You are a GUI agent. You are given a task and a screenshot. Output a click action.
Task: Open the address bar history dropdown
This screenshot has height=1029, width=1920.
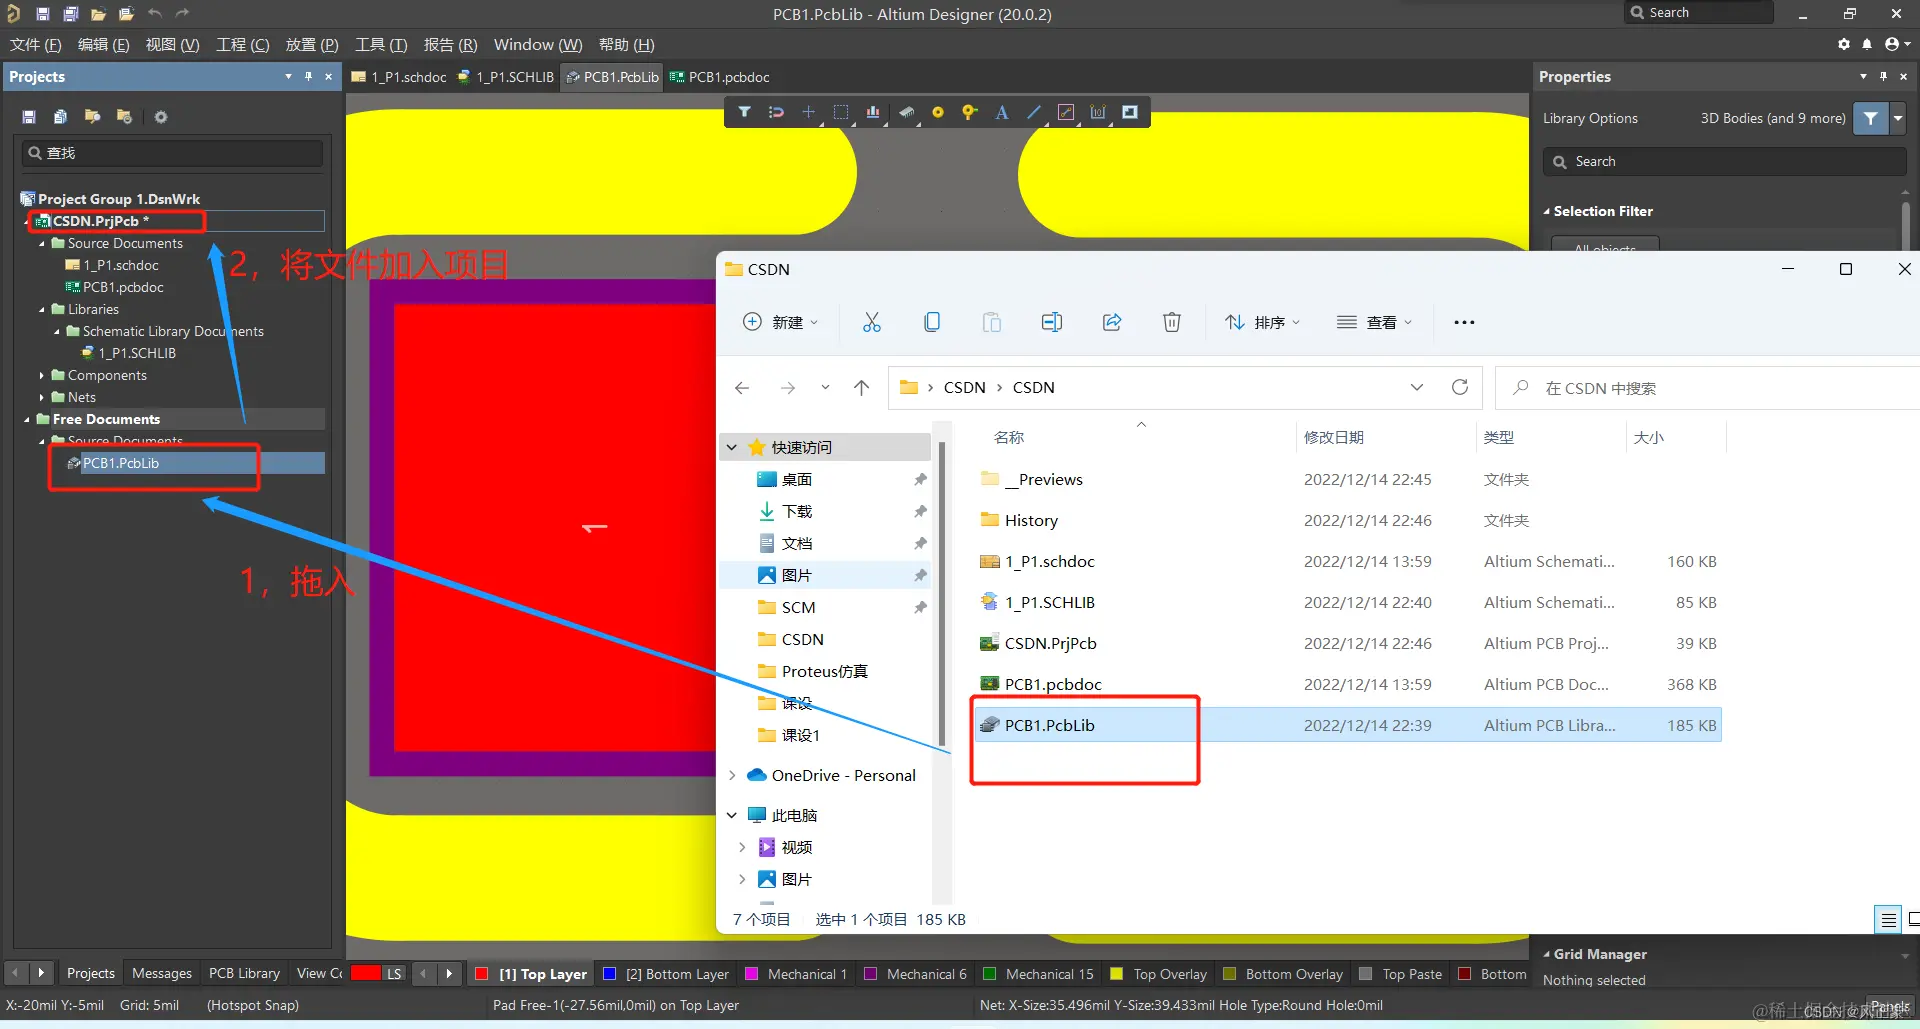click(x=1417, y=387)
